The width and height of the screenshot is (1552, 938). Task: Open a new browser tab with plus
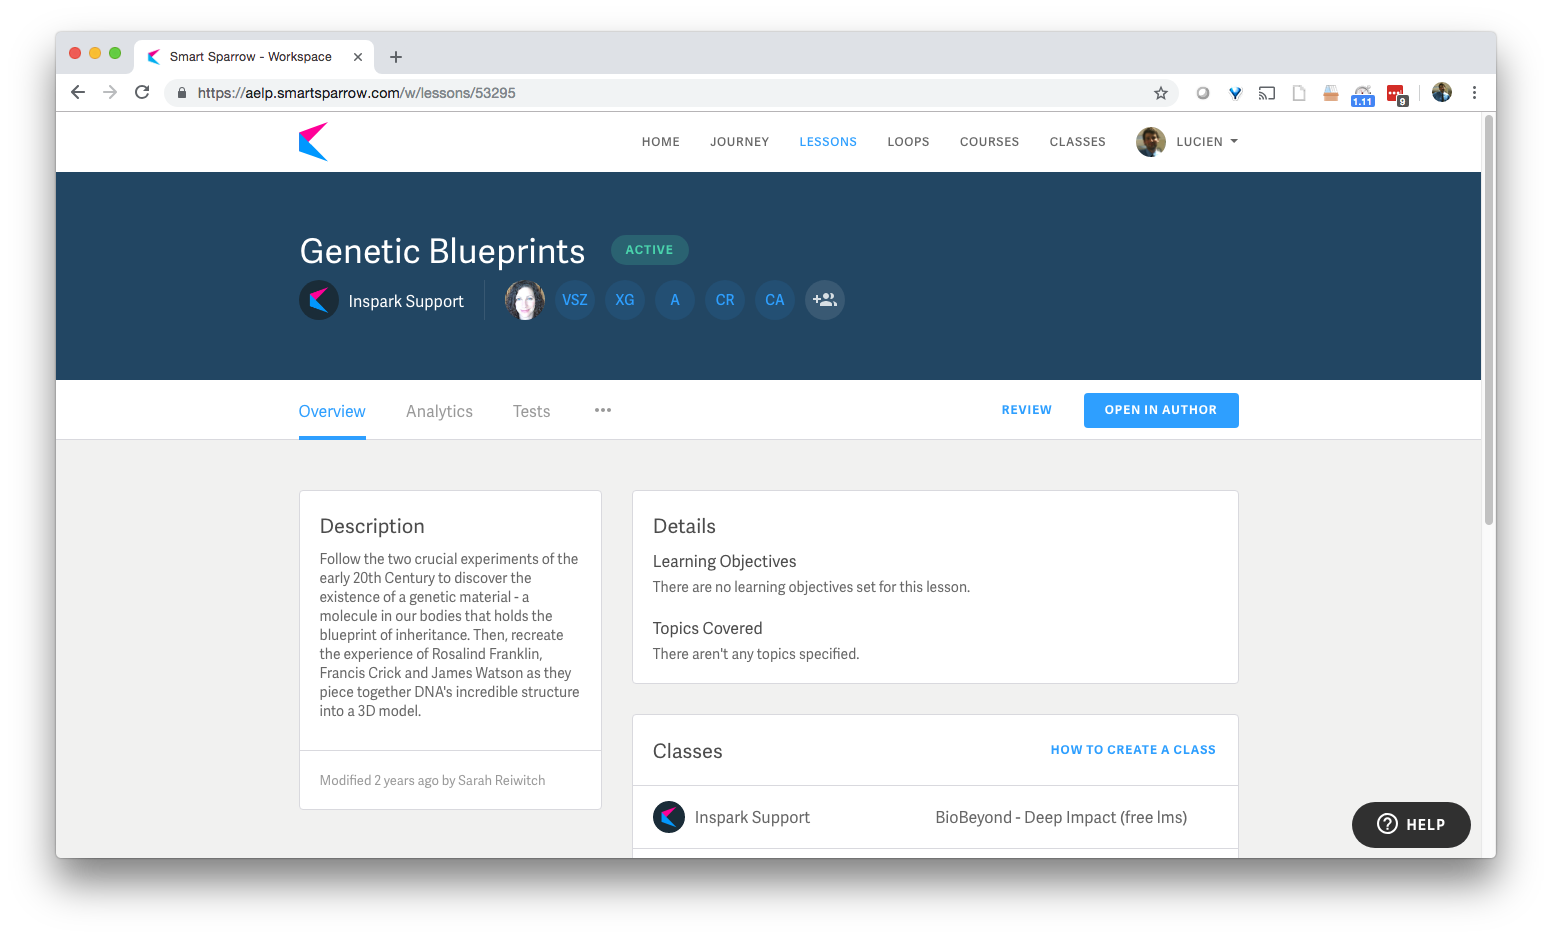point(396,57)
